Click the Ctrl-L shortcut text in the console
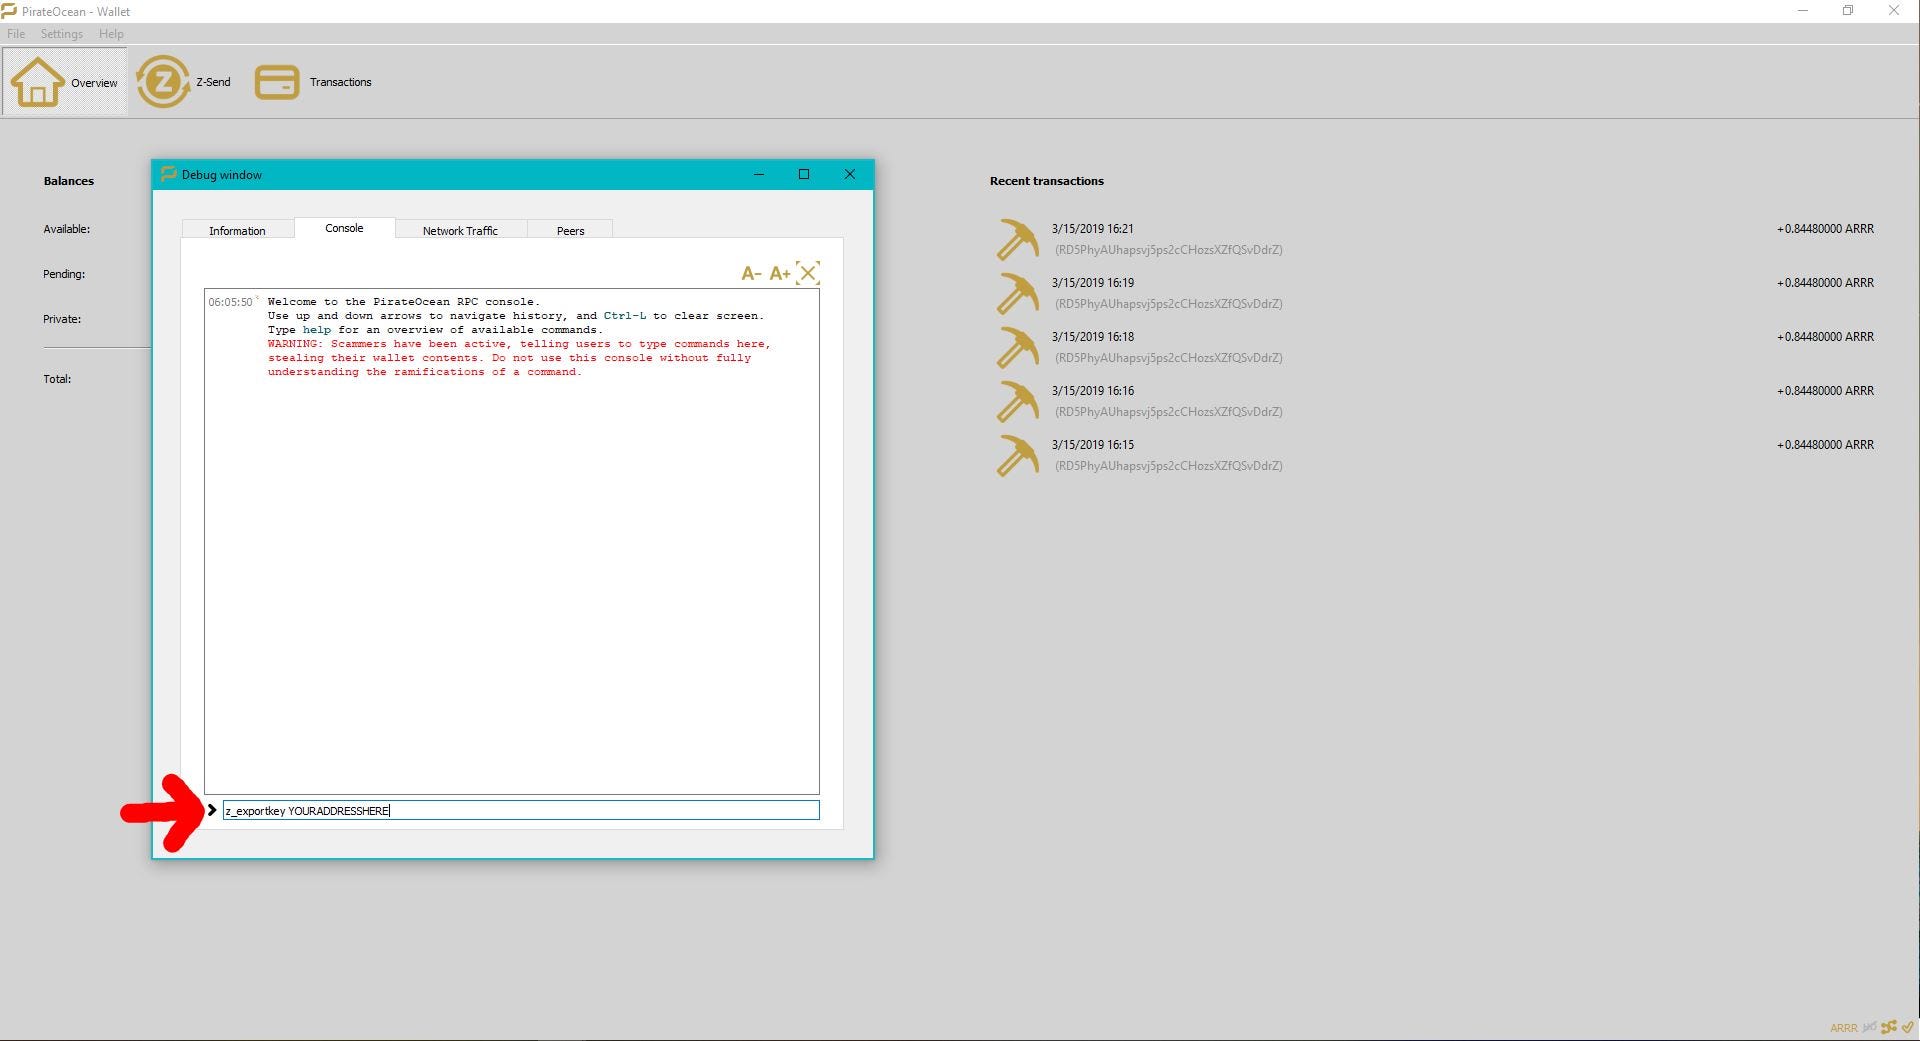The width and height of the screenshot is (1920, 1041). pos(625,316)
